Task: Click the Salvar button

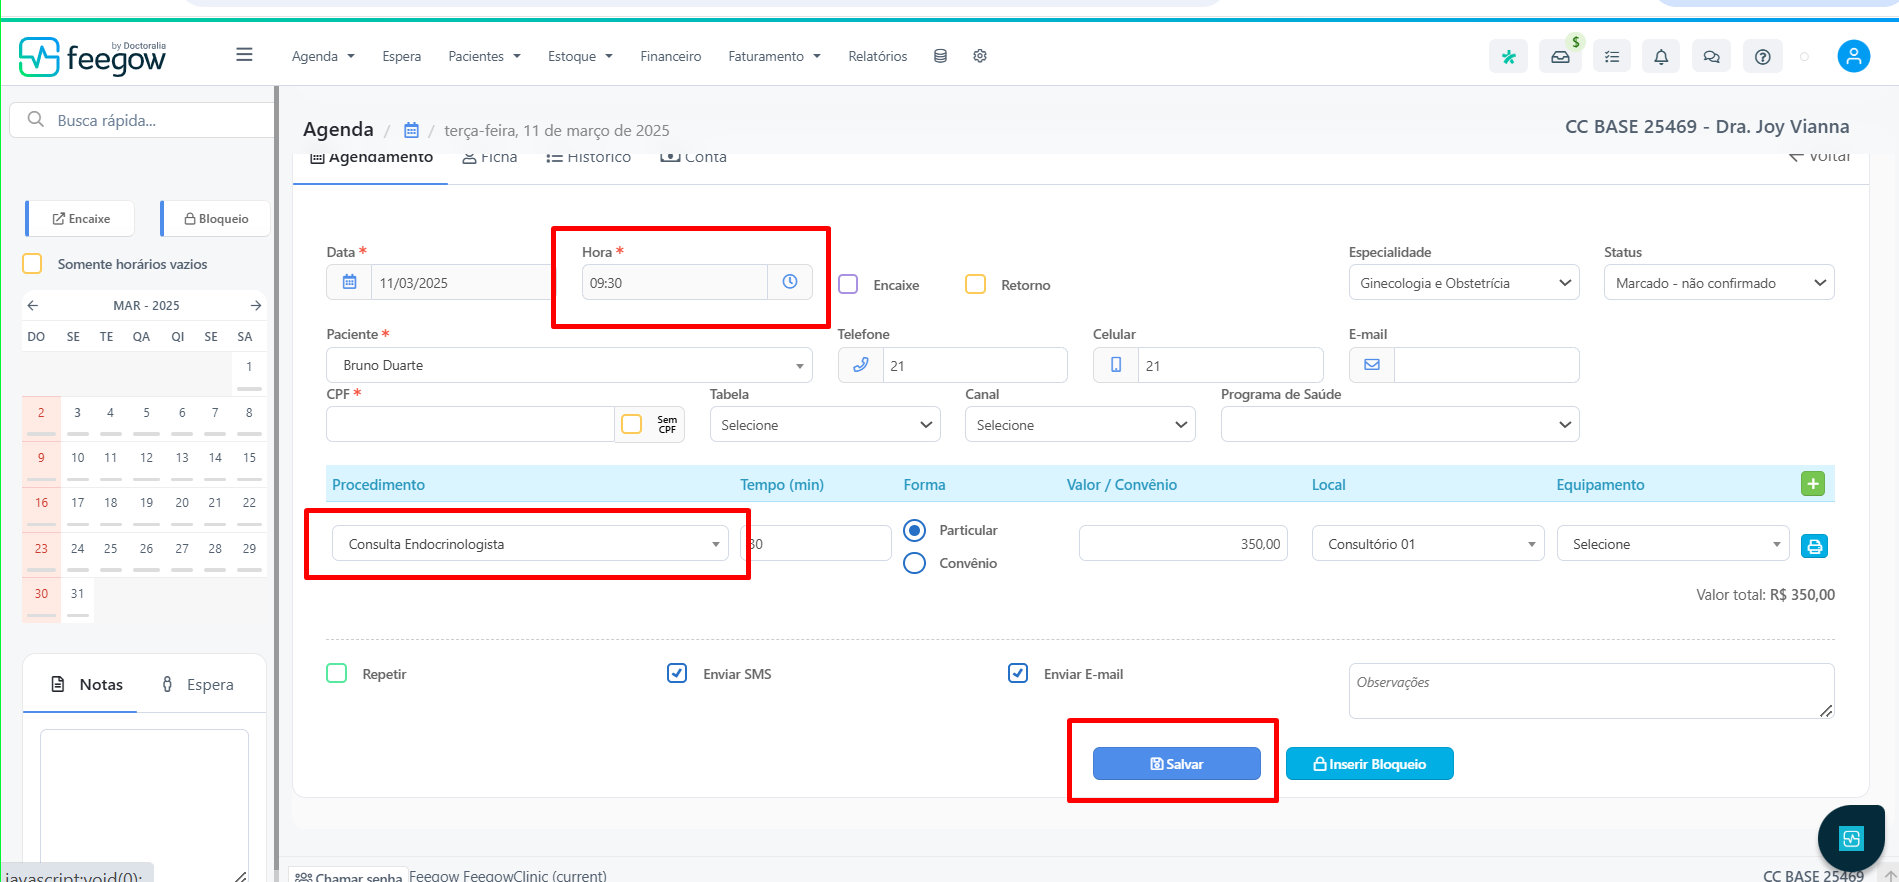Action: point(1176,764)
